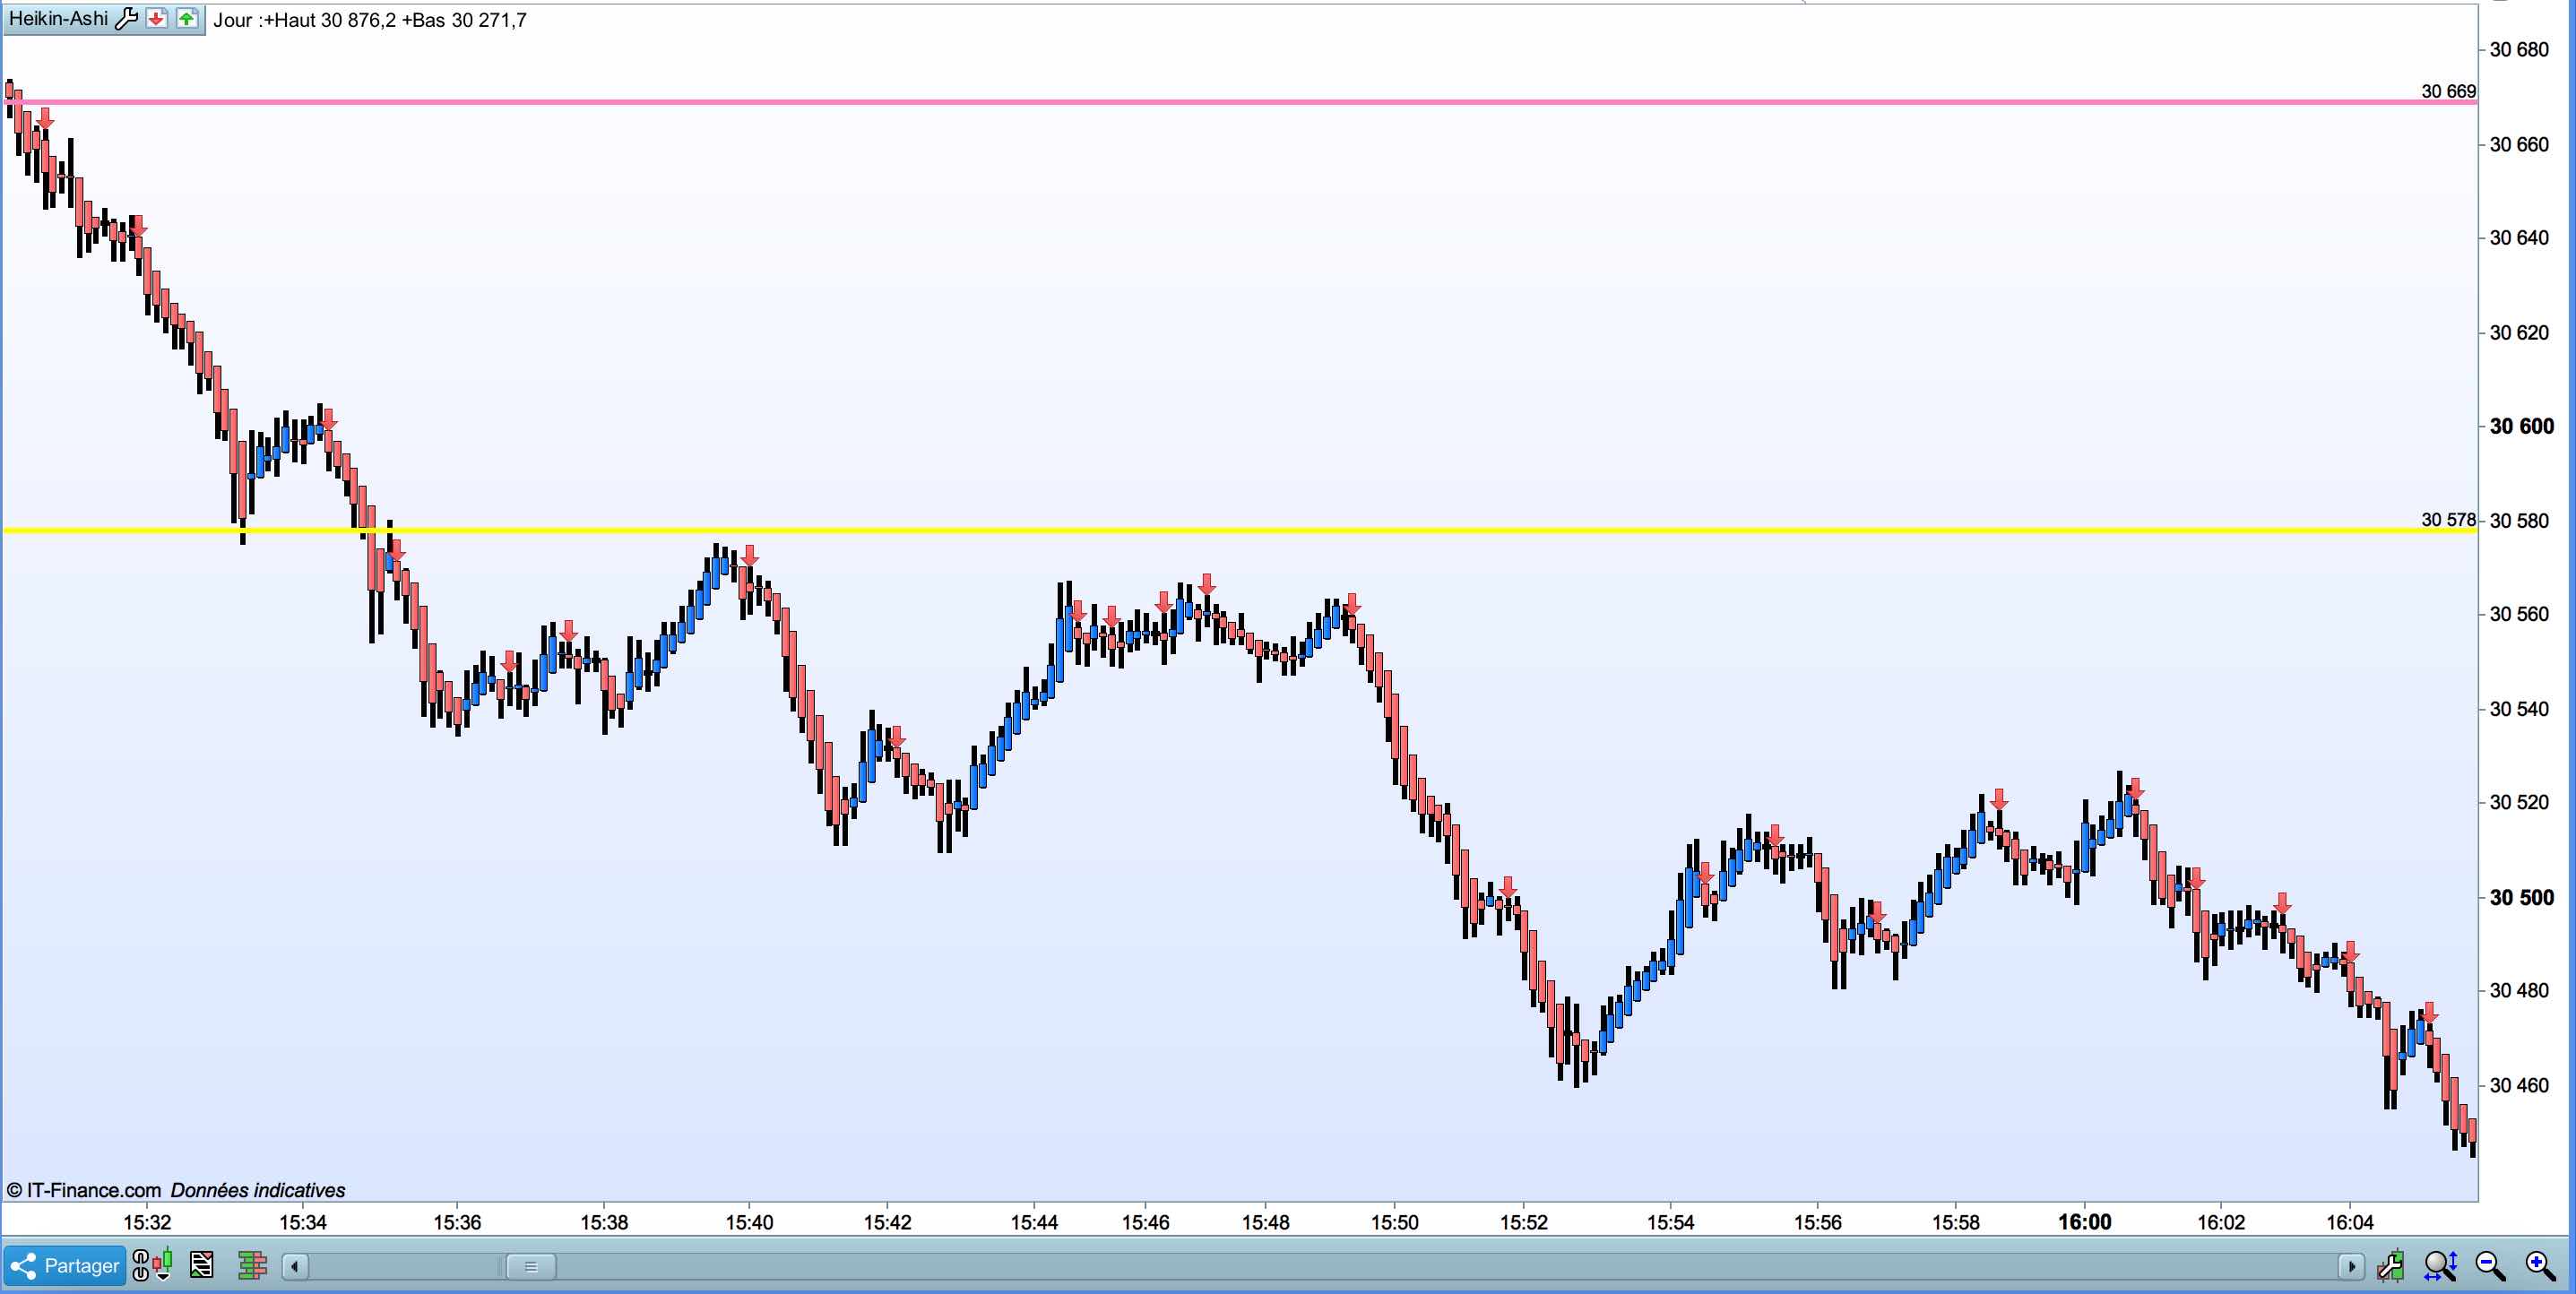Open candlestick wrench chart properties icon
This screenshot has width=2576, height=1294.
pyautogui.click(x=2391, y=1266)
